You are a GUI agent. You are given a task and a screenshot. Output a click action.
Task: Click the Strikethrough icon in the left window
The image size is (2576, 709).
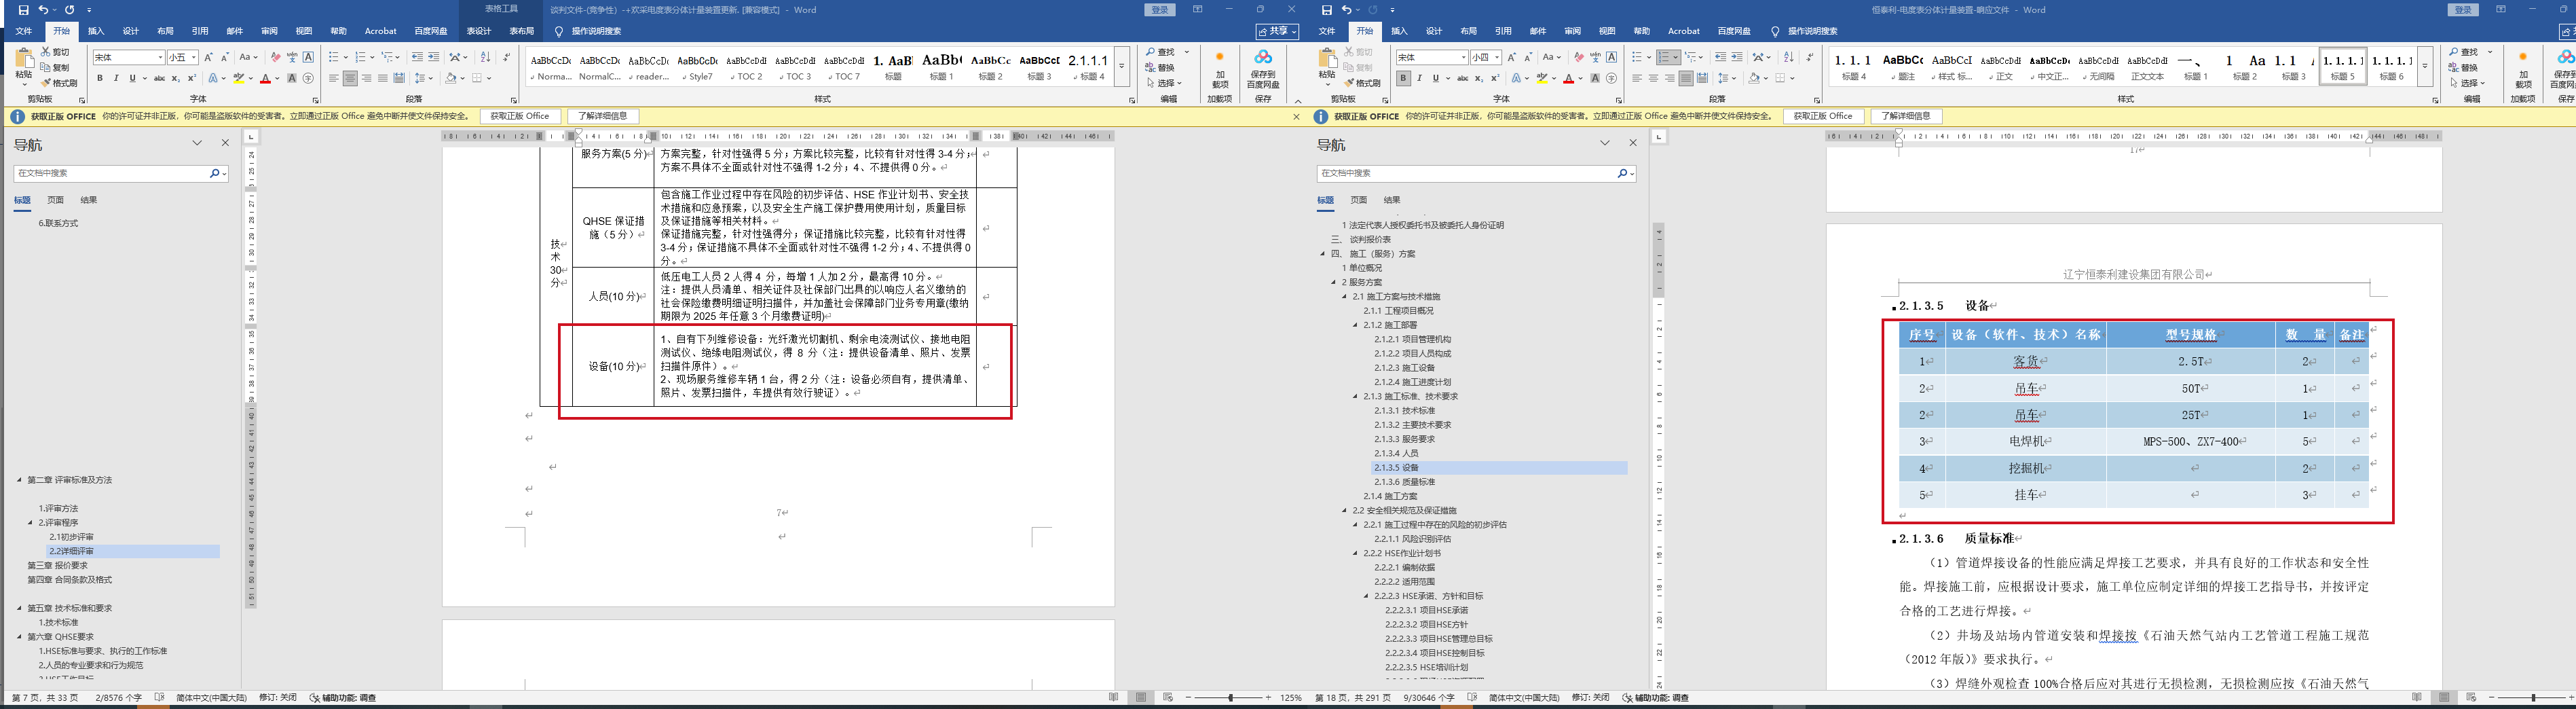[x=159, y=78]
